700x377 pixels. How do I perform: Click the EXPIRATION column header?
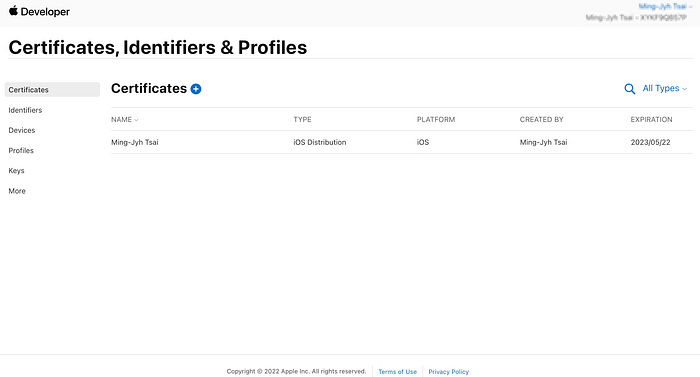click(x=651, y=119)
